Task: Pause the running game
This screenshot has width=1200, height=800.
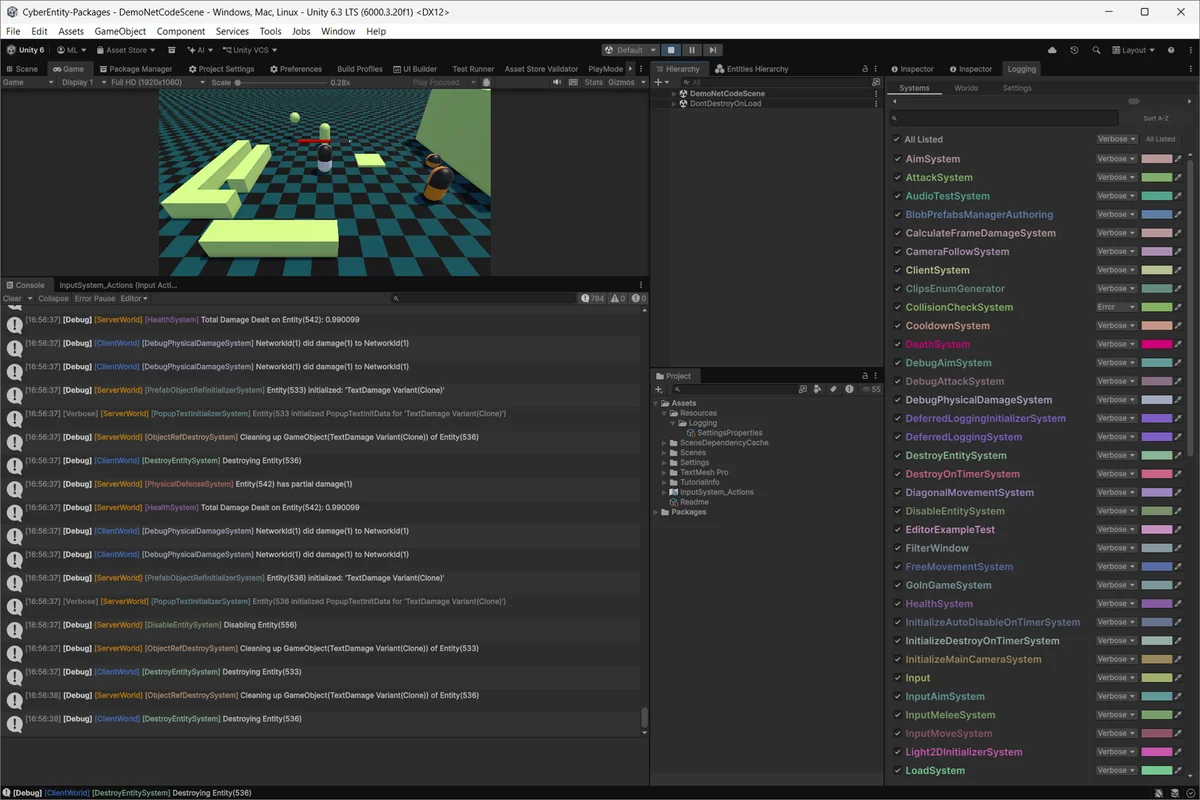Action: (692, 50)
